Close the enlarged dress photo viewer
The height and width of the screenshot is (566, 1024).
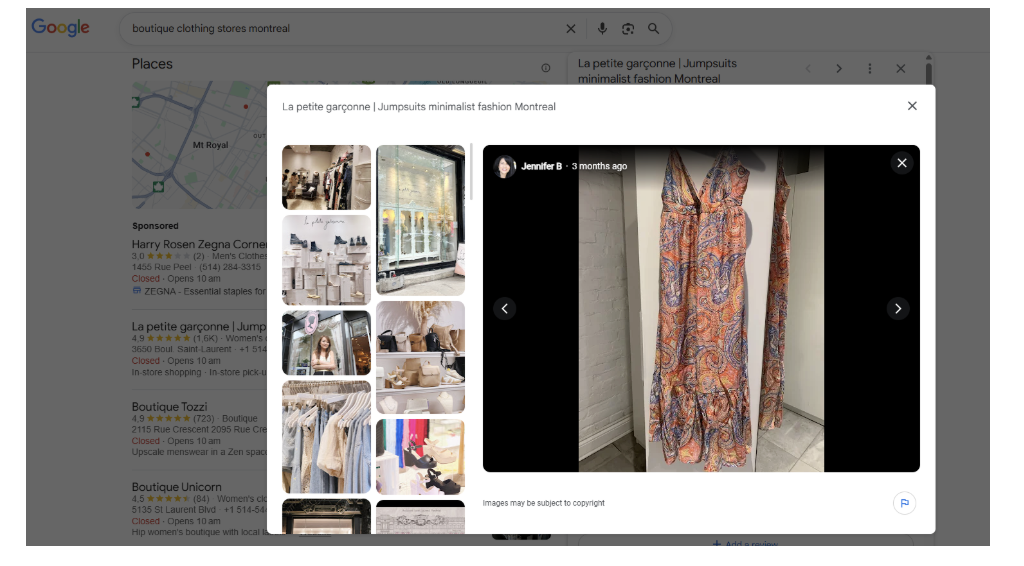[x=902, y=163]
